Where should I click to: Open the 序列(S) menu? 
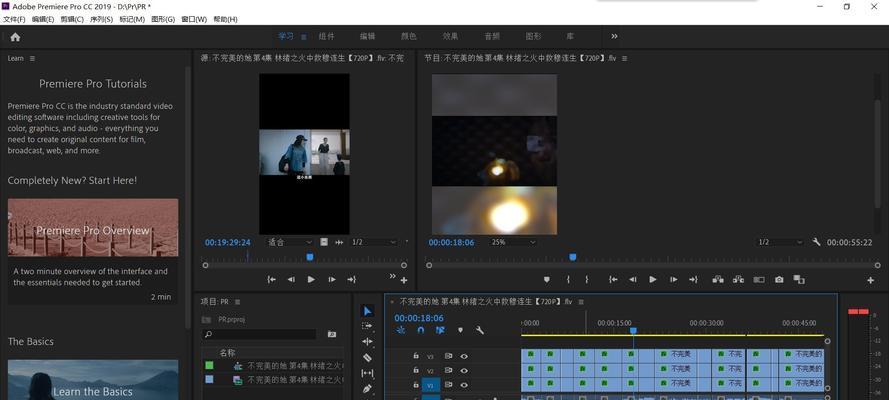click(x=101, y=19)
